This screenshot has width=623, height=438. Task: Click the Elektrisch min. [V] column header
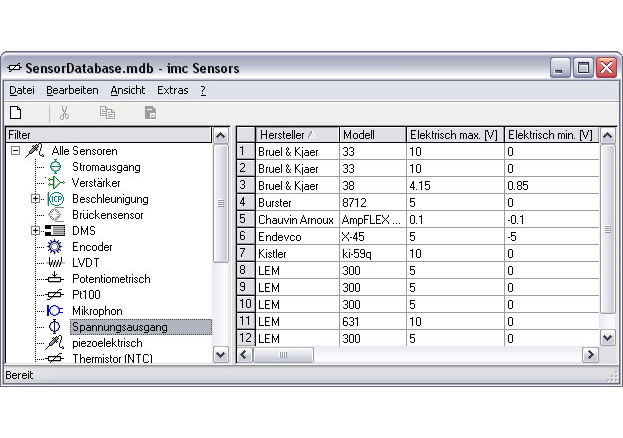[x=552, y=135]
